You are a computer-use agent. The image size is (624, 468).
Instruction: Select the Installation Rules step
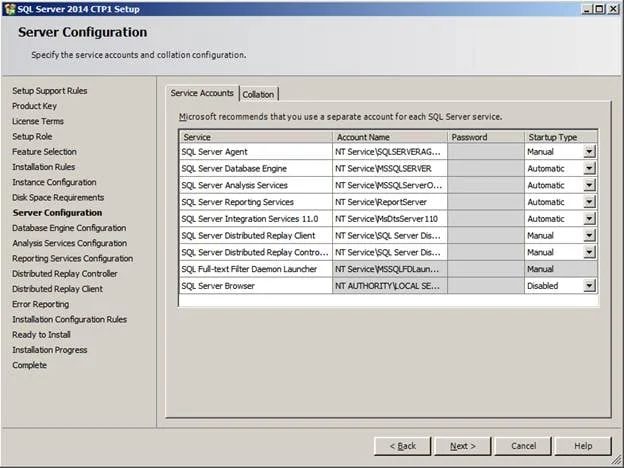coord(43,167)
